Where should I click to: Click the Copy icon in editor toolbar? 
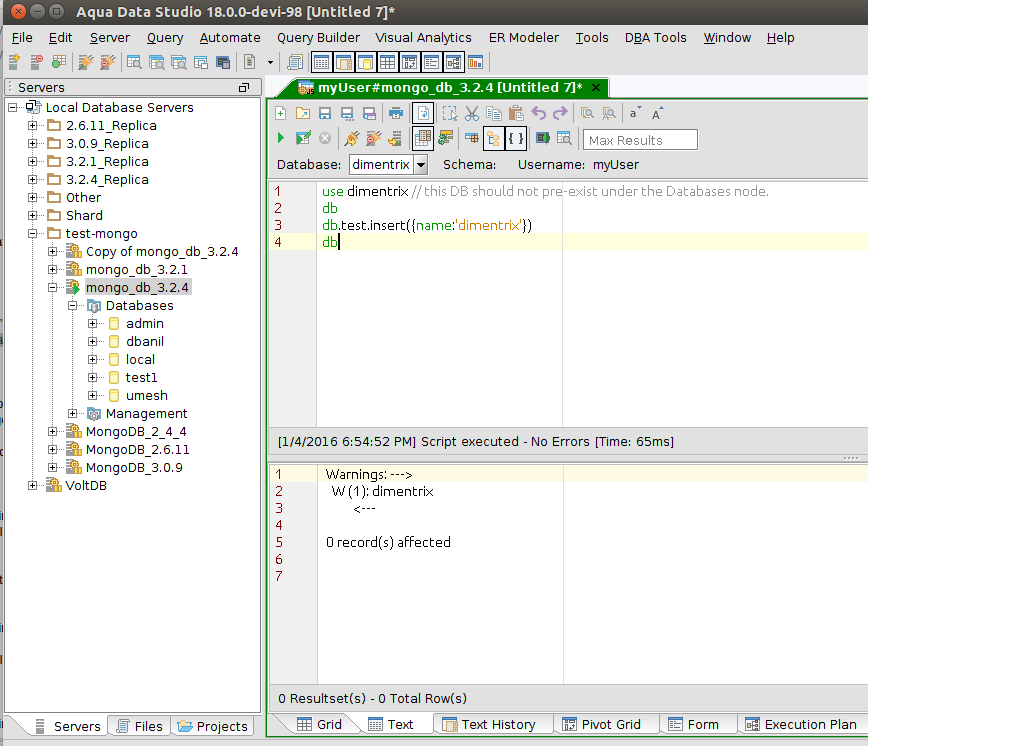(494, 113)
